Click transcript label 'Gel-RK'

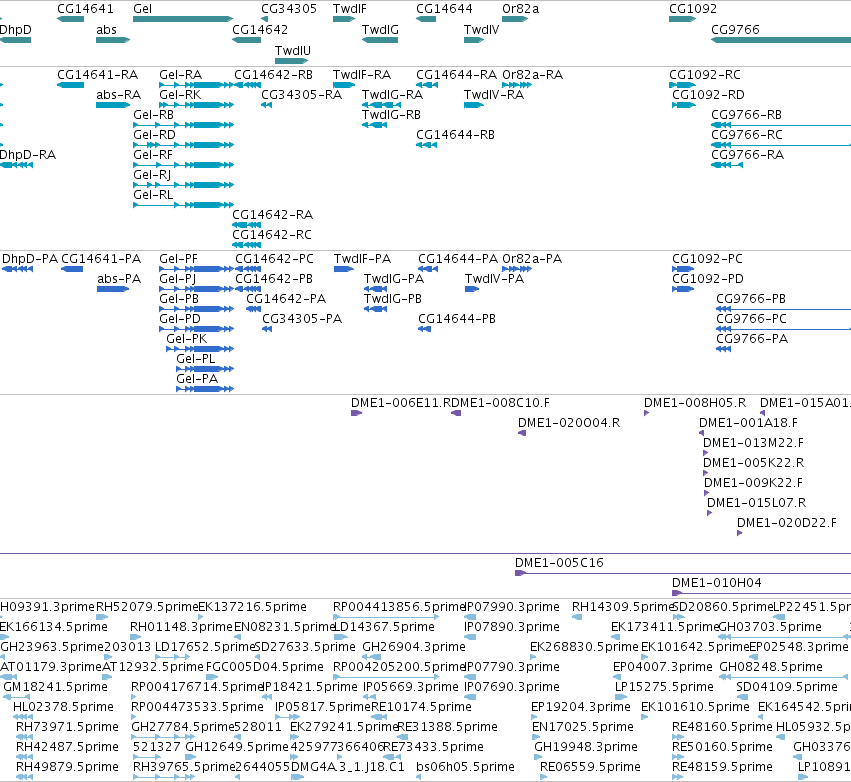pyautogui.click(x=180, y=95)
